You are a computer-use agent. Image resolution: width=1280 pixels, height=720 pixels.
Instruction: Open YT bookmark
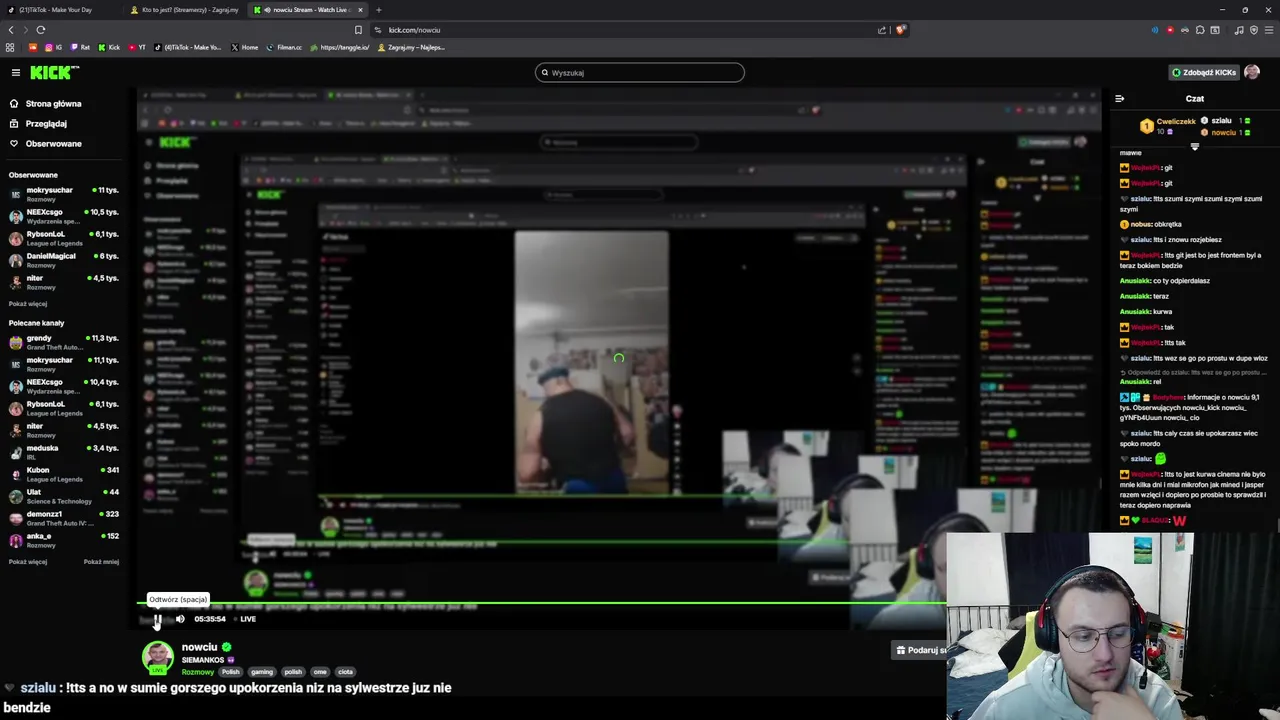(x=137, y=47)
